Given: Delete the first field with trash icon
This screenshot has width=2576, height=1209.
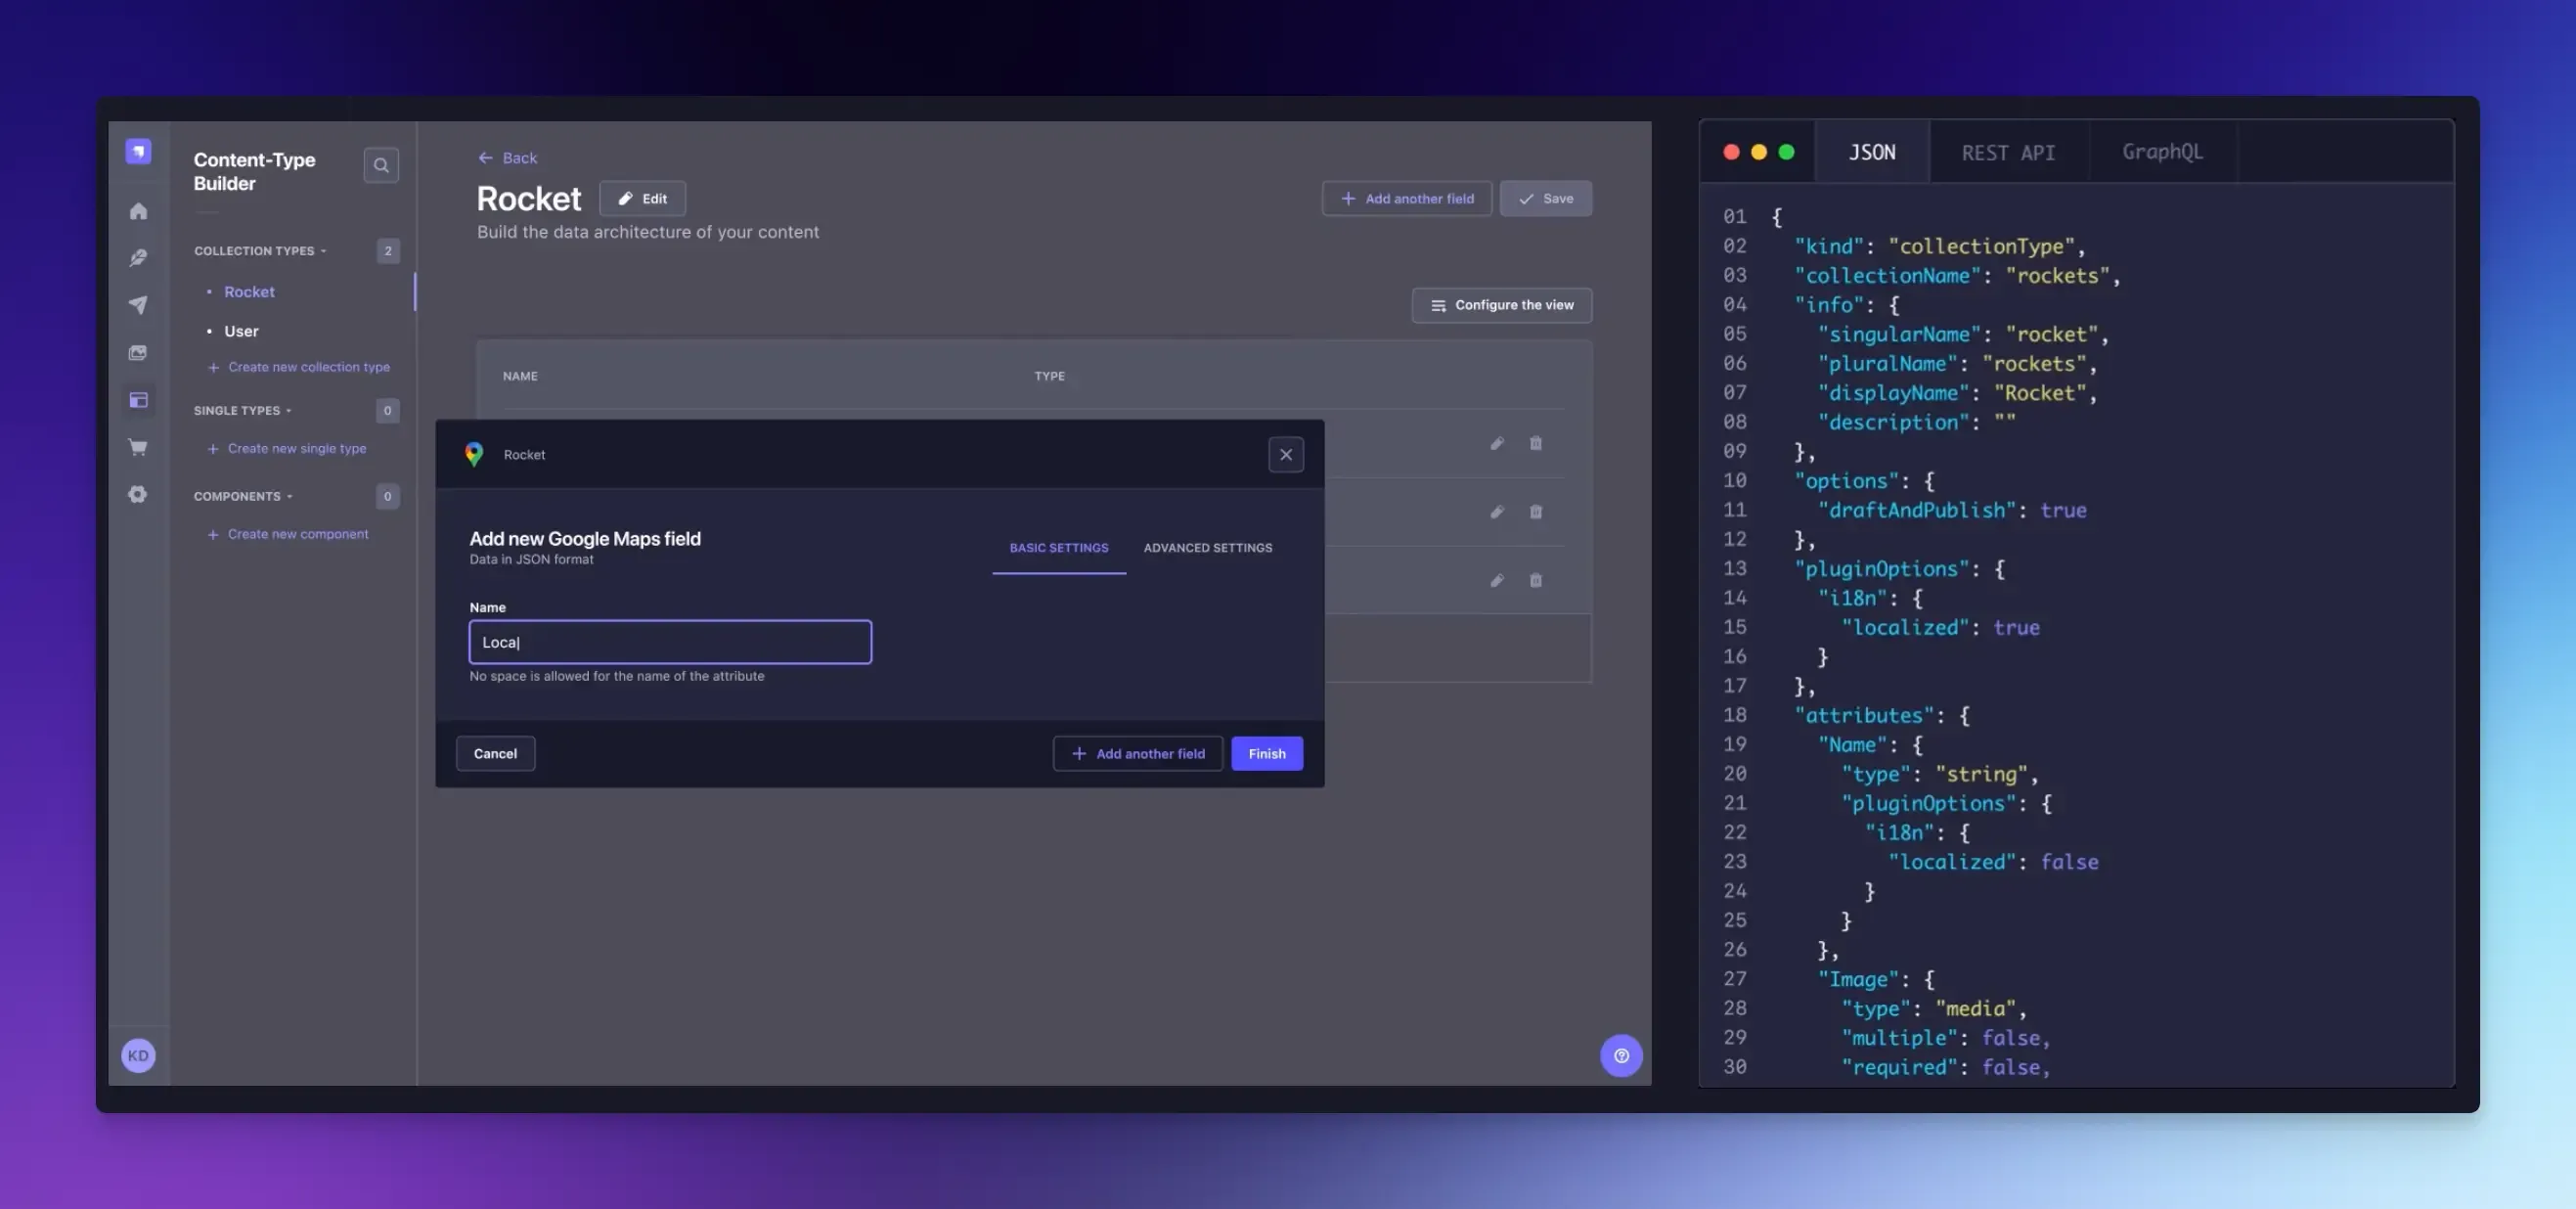Looking at the screenshot, I should pos(1535,443).
